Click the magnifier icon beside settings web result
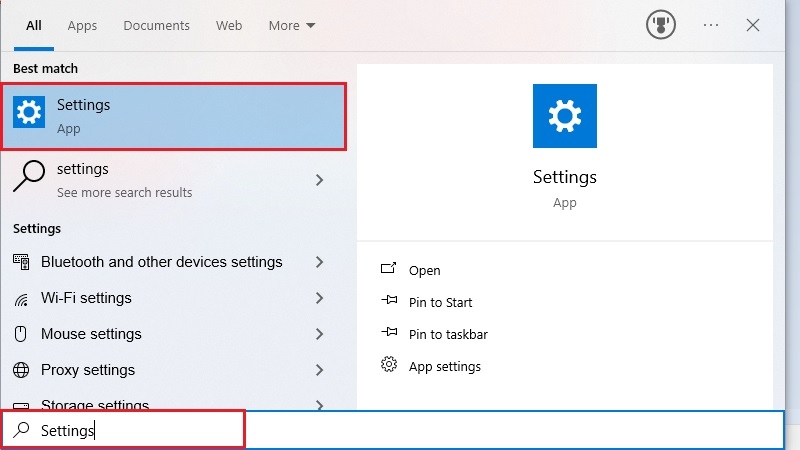800x450 pixels. click(29, 176)
